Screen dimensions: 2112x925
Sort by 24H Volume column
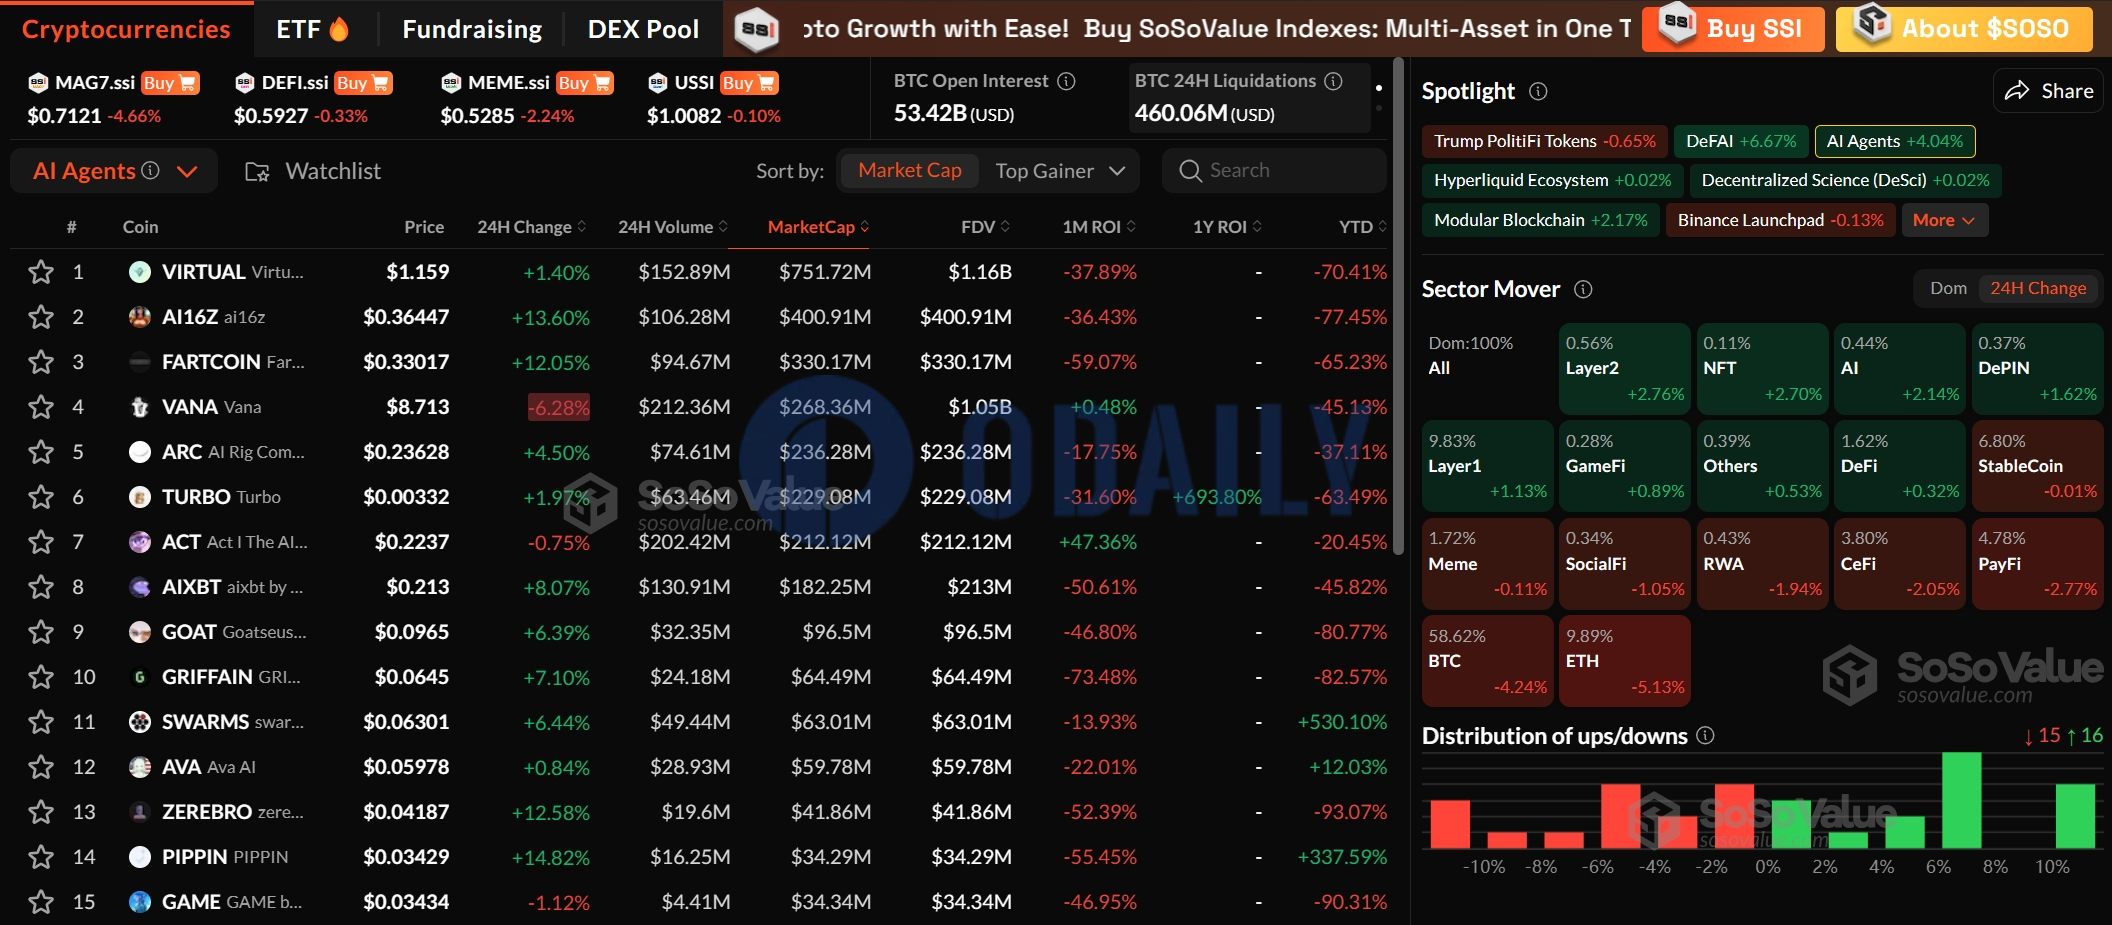(672, 227)
